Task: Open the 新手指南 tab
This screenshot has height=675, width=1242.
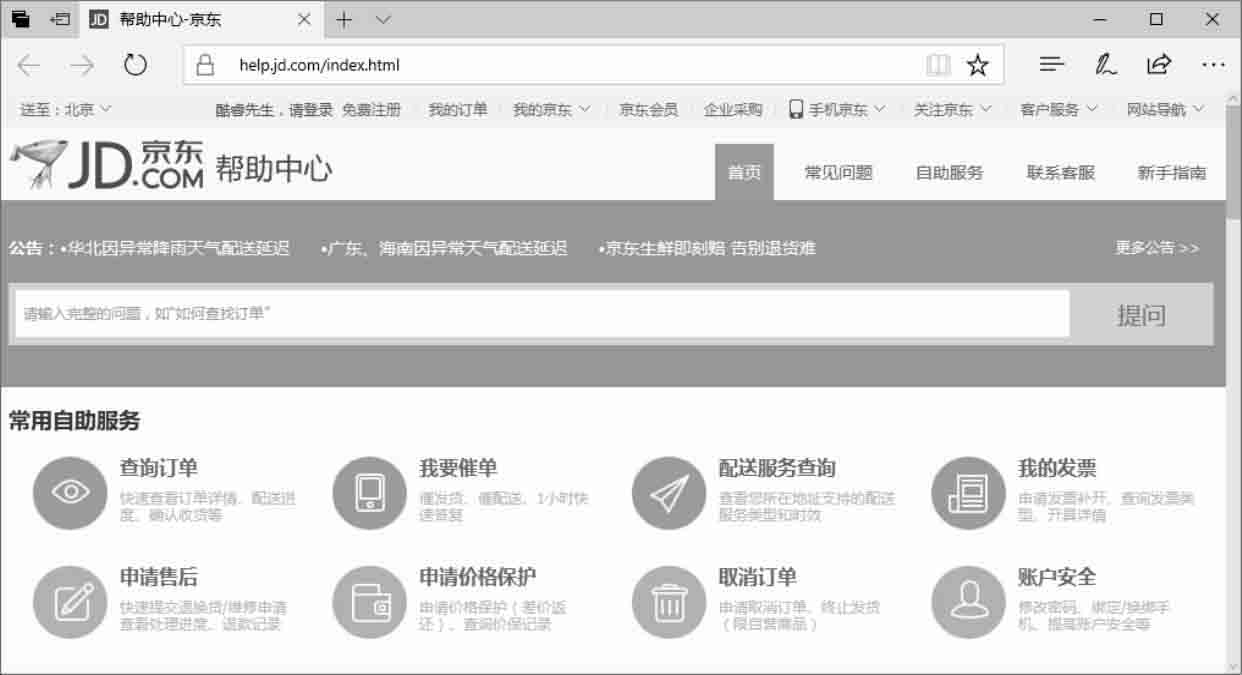Action: pyautogui.click(x=1172, y=172)
